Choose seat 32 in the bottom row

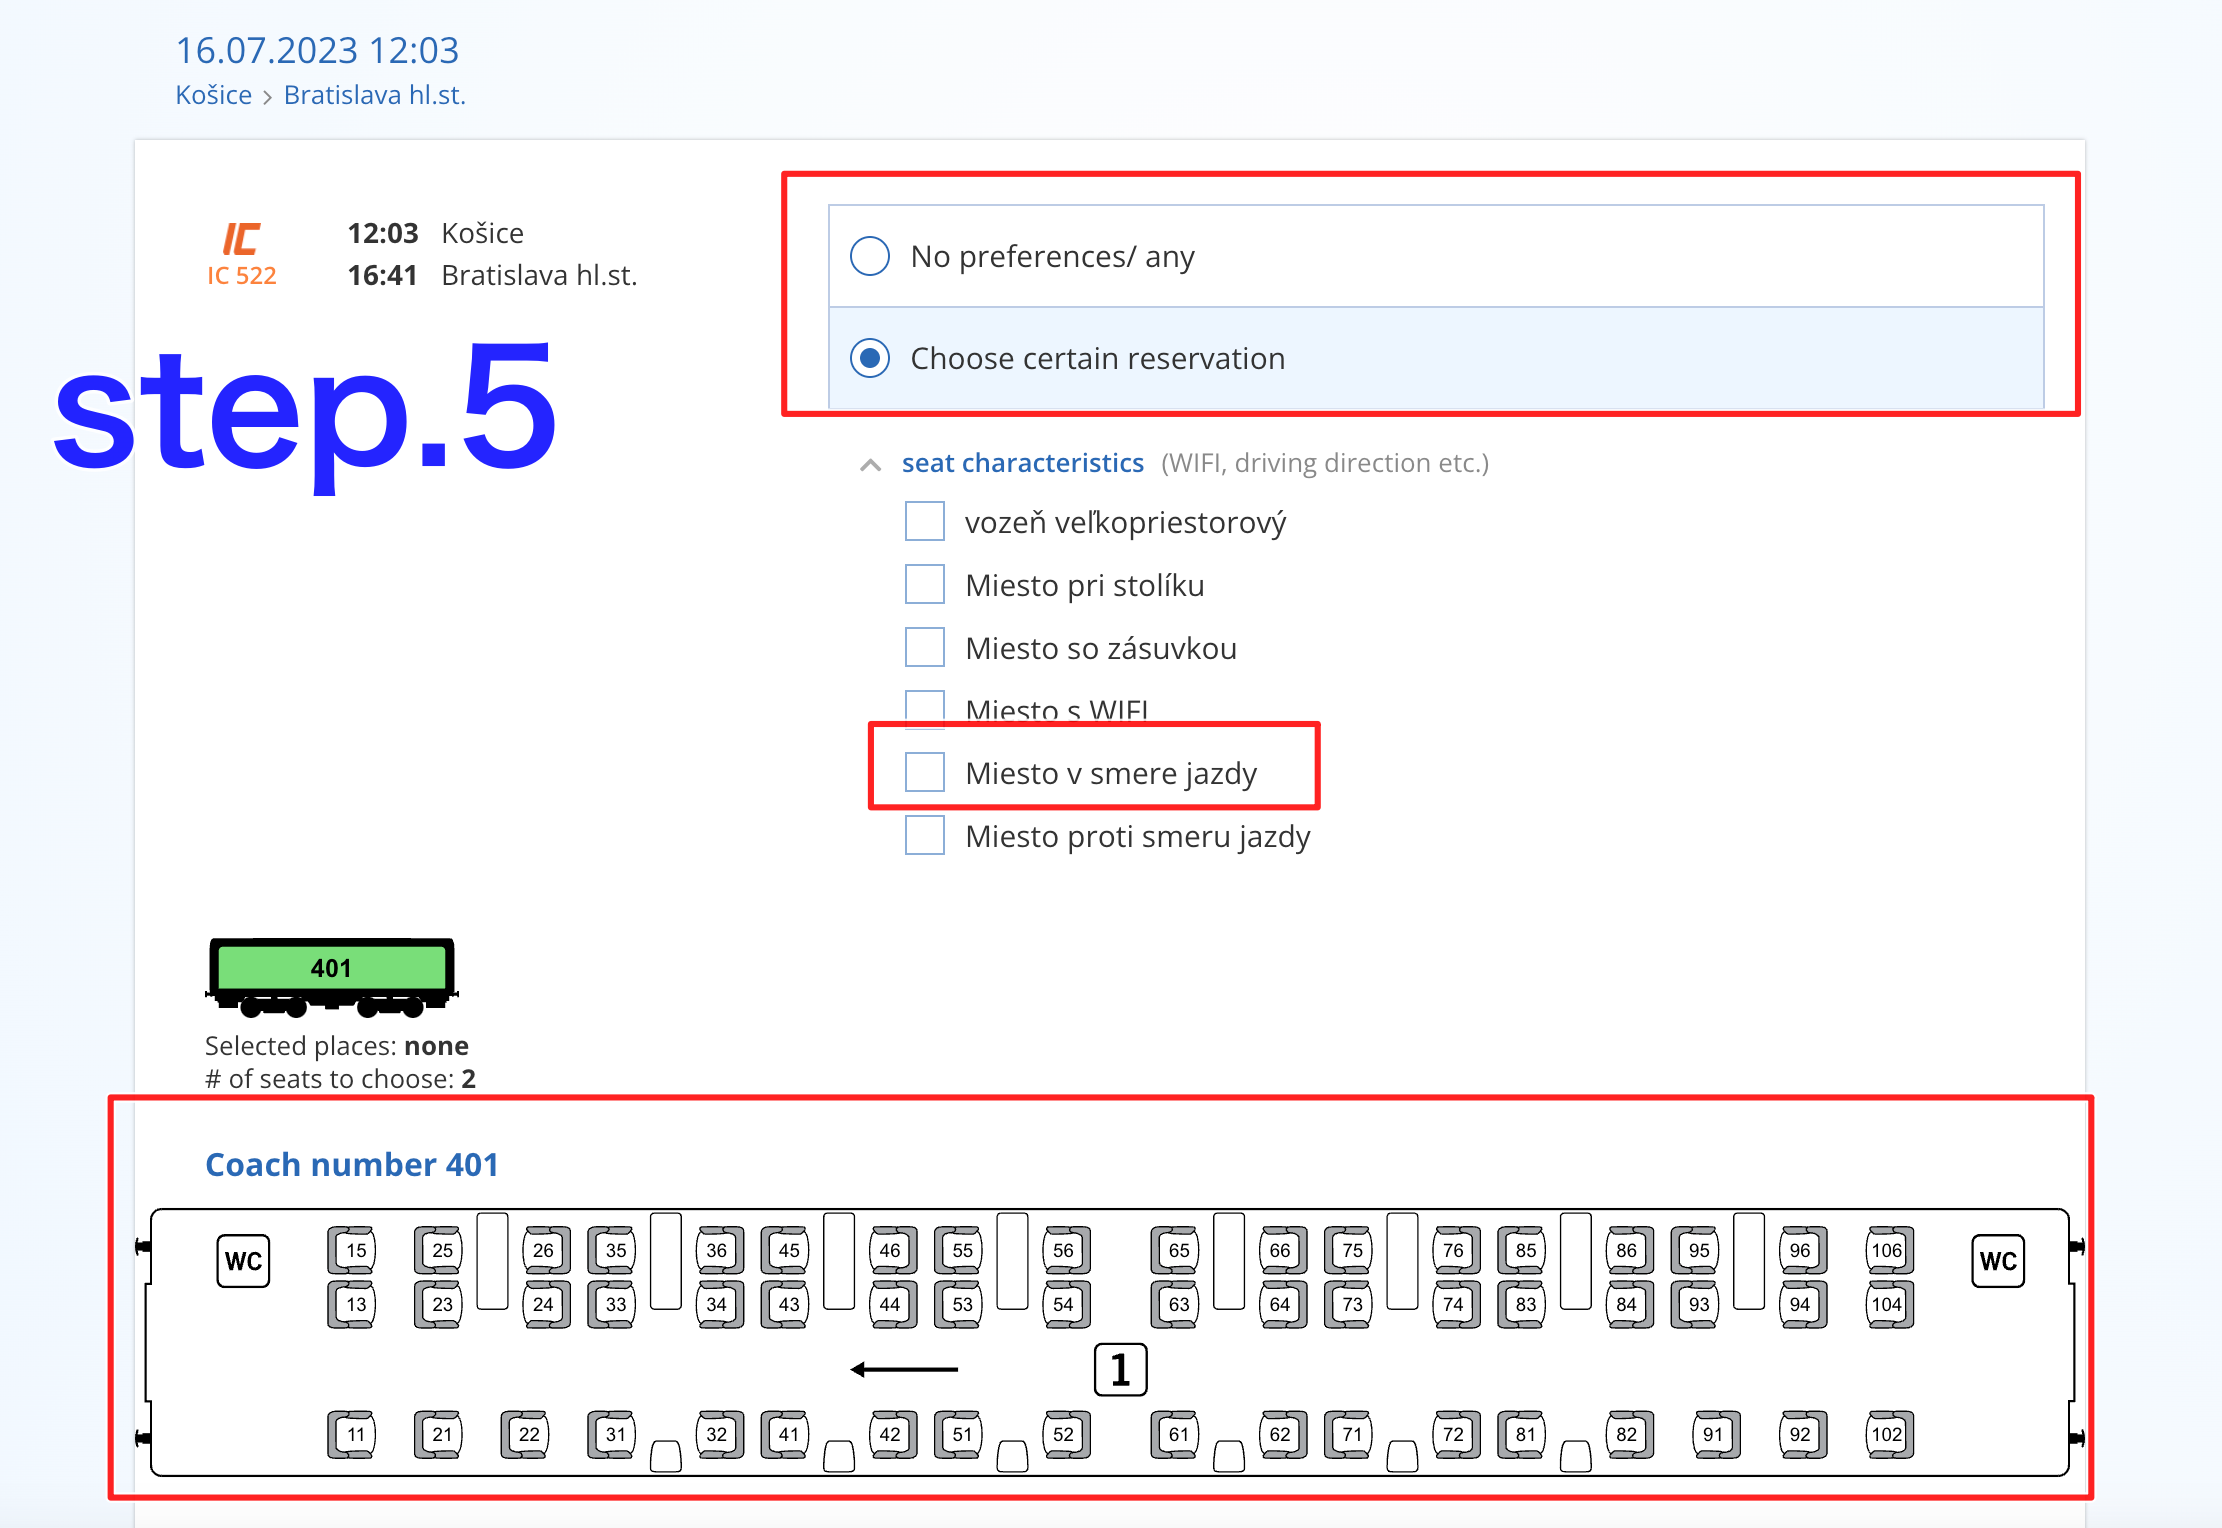coord(720,1434)
